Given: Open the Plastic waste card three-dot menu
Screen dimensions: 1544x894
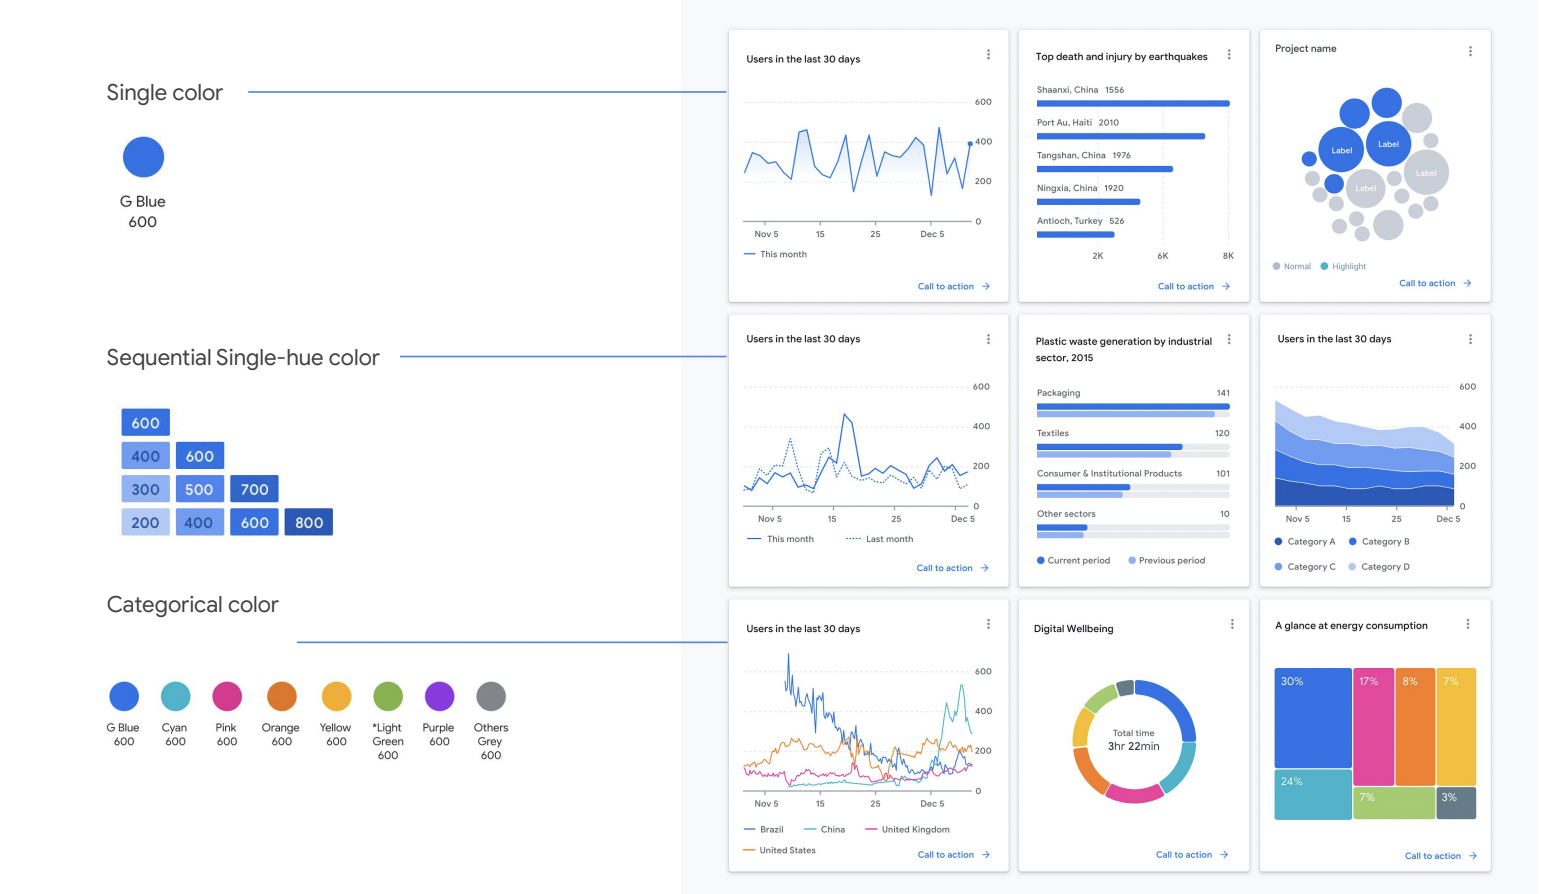Looking at the screenshot, I should click(1228, 340).
